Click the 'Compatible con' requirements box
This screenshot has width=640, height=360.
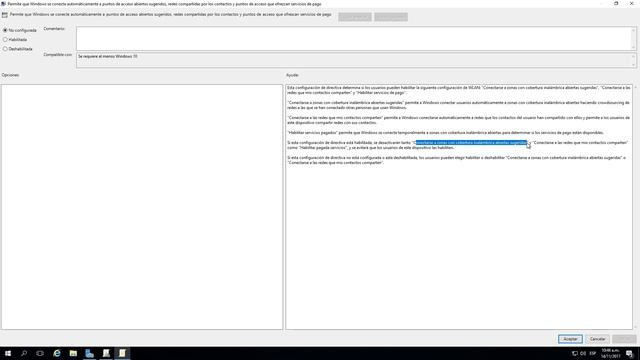coord(353,60)
